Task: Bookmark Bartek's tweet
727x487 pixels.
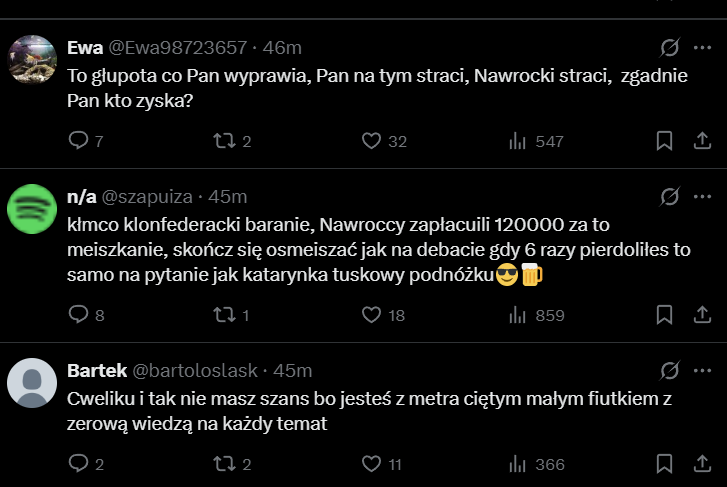Action: [663, 464]
